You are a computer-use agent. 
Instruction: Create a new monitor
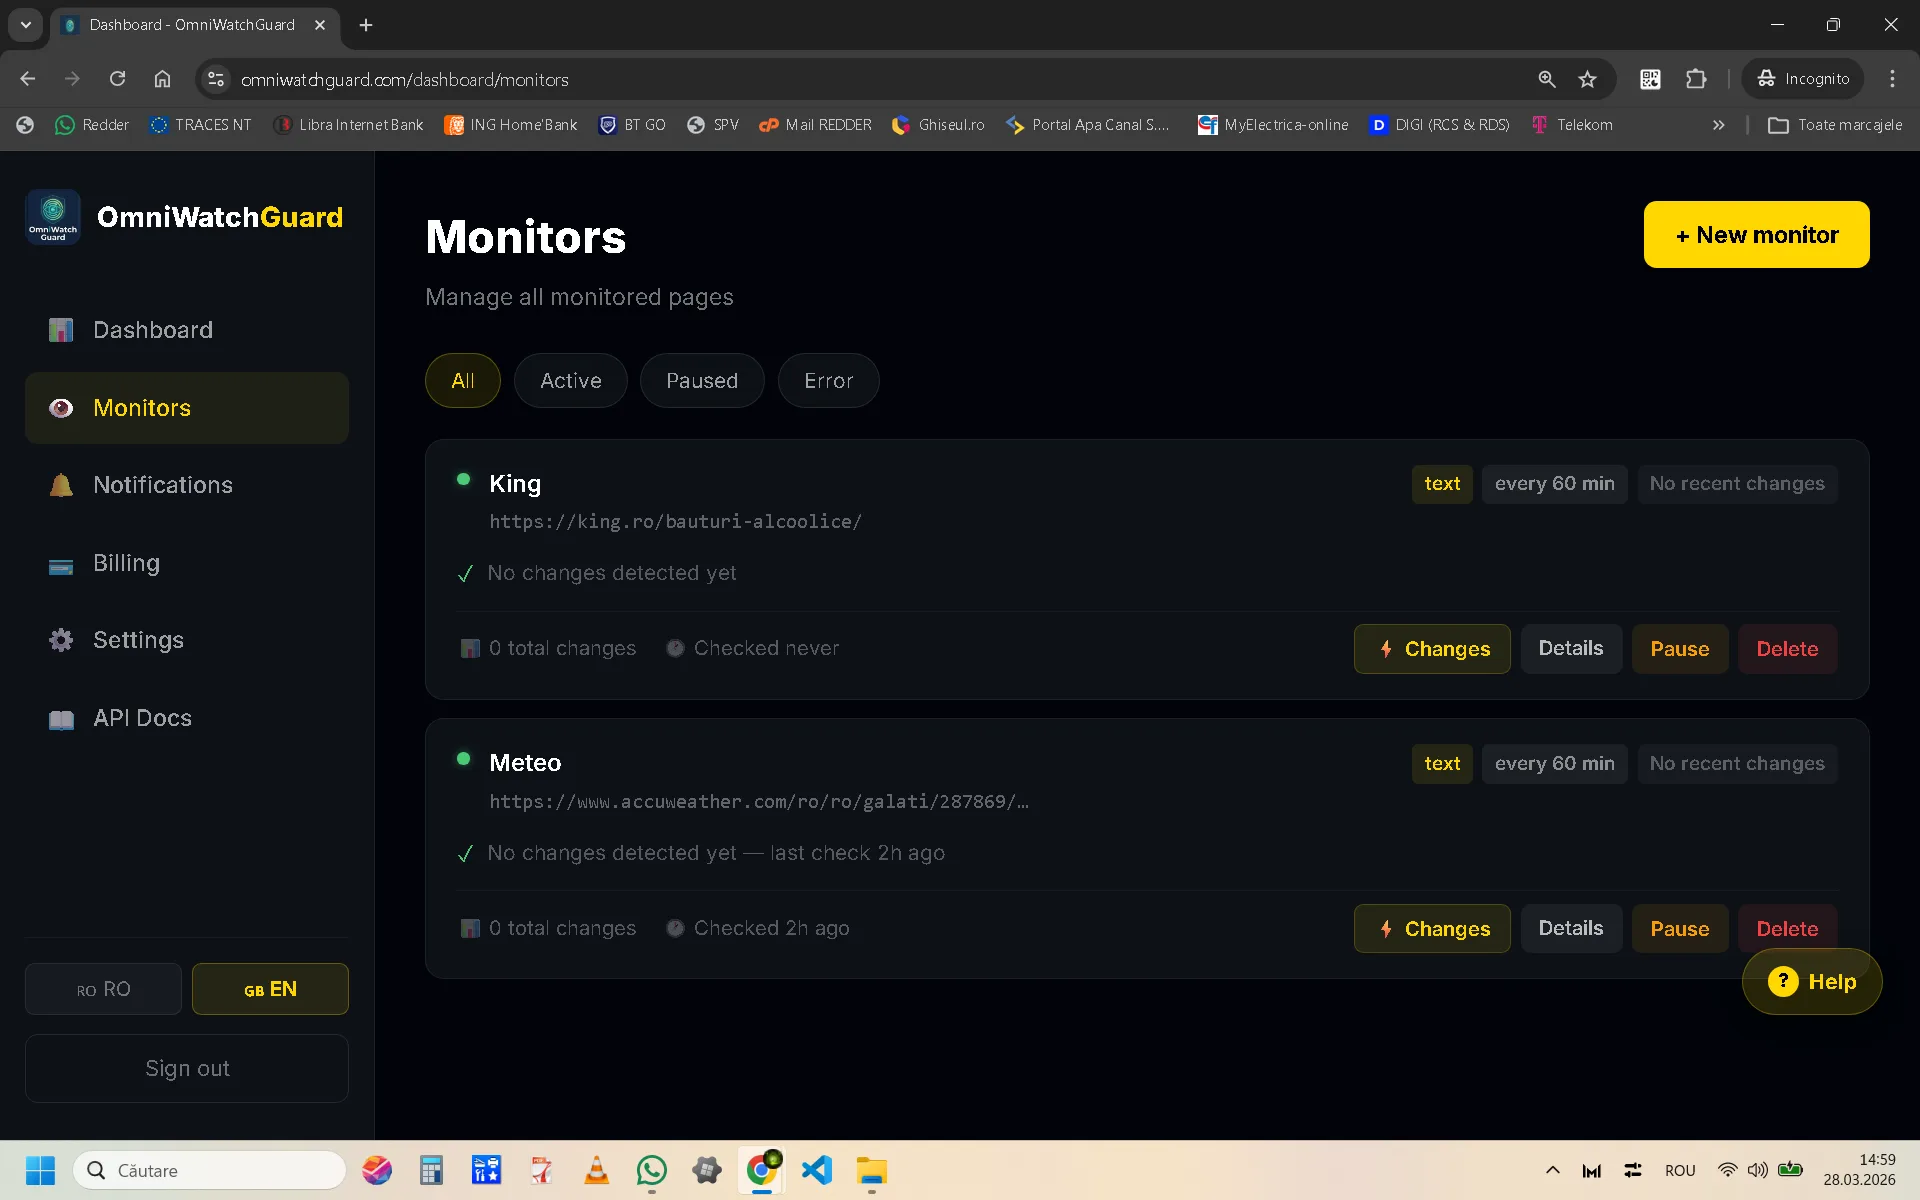coord(1757,235)
